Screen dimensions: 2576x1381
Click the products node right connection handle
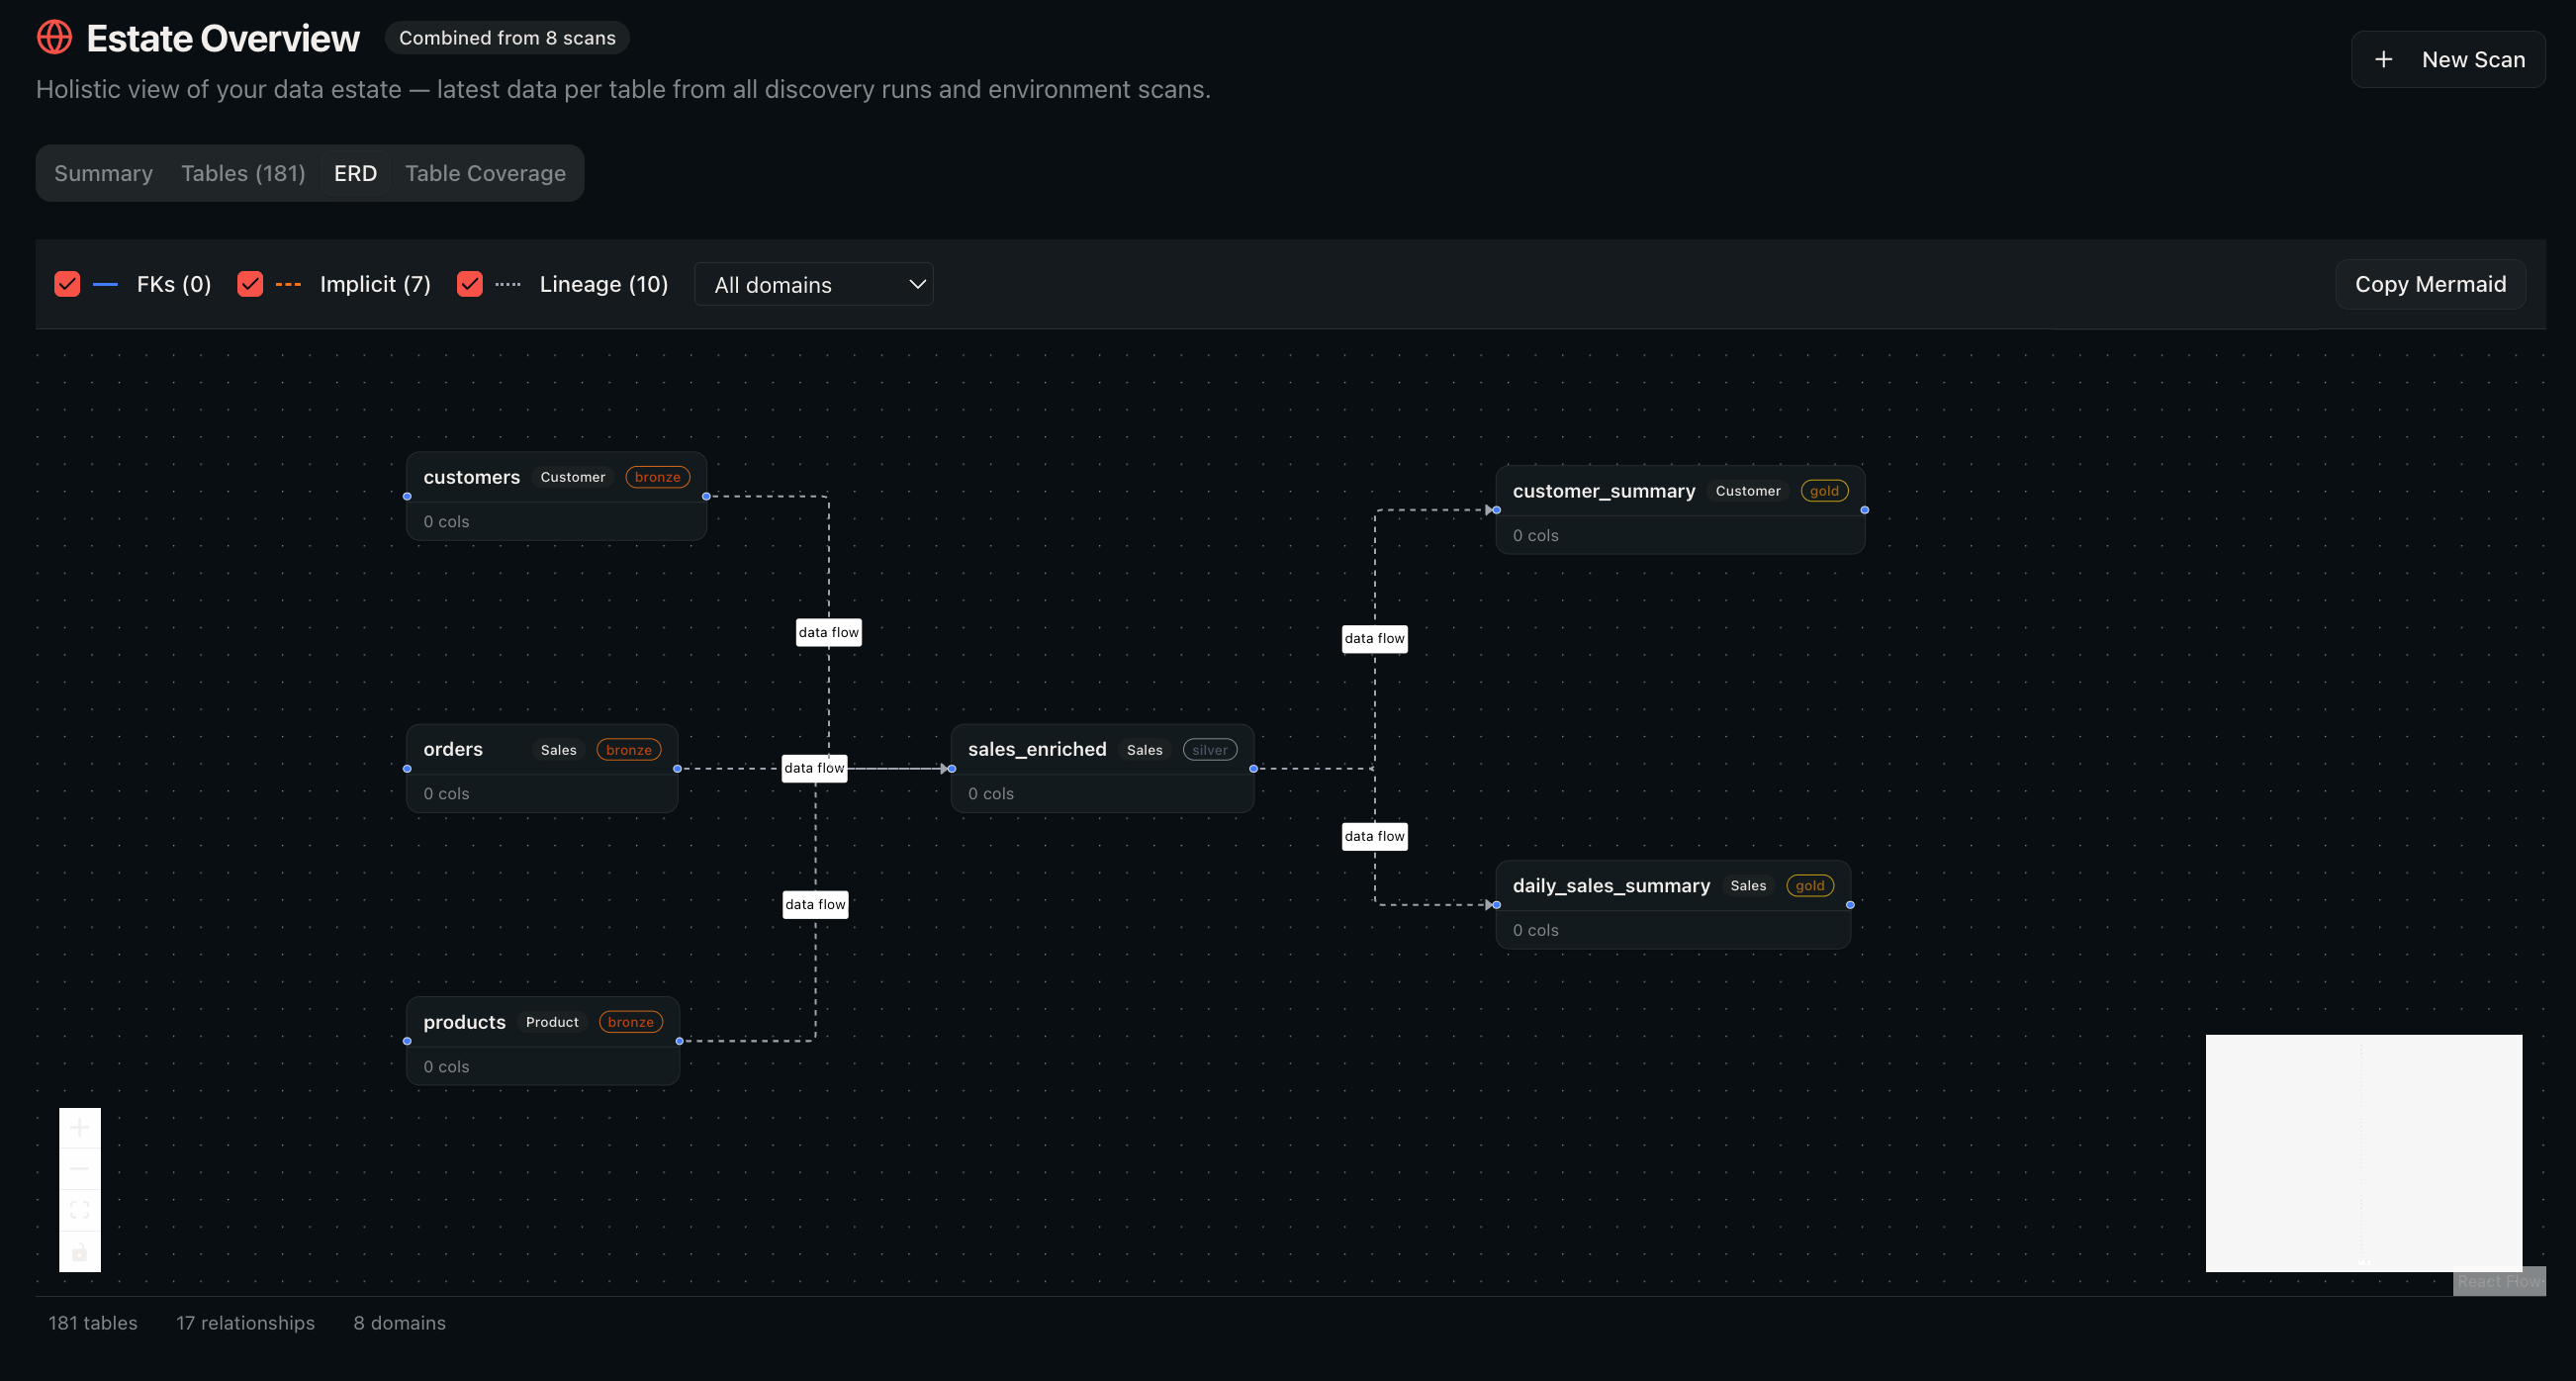tap(679, 1041)
